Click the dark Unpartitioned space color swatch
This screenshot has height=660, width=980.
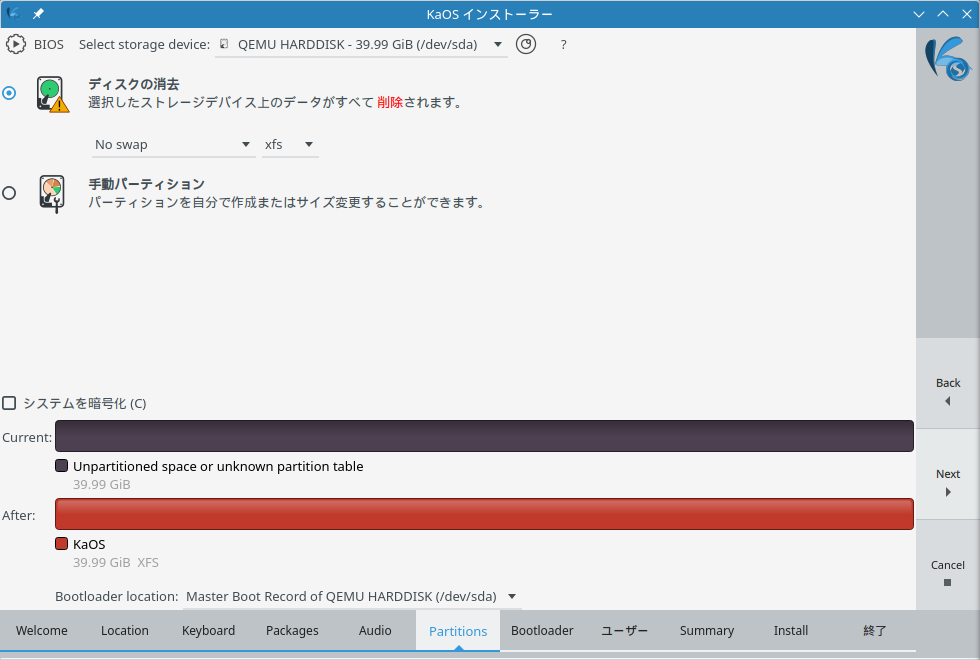(61, 466)
